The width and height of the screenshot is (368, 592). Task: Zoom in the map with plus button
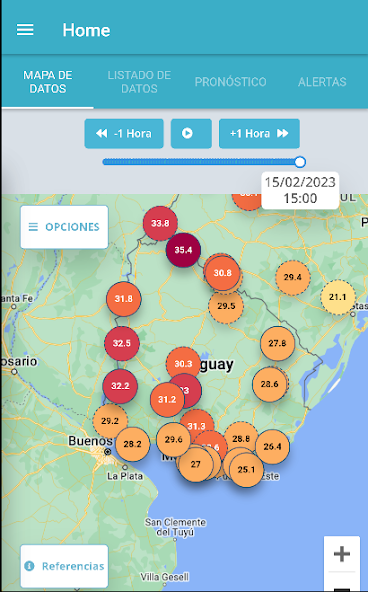point(342,554)
